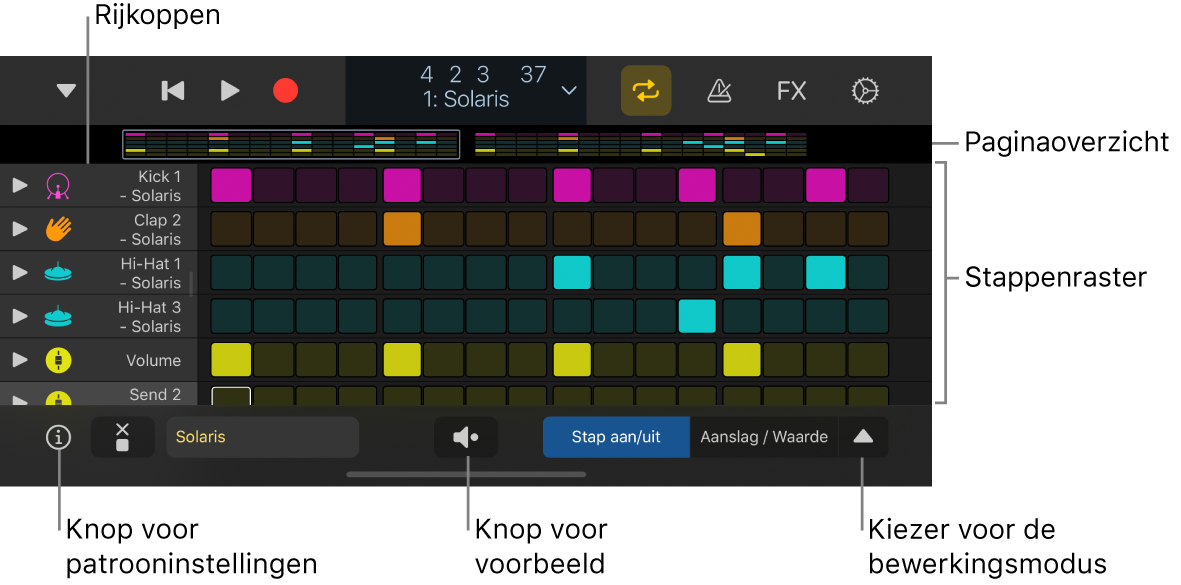The height and width of the screenshot is (585, 1181).
Task: Turn off the first Volume step
Action: 230,360
